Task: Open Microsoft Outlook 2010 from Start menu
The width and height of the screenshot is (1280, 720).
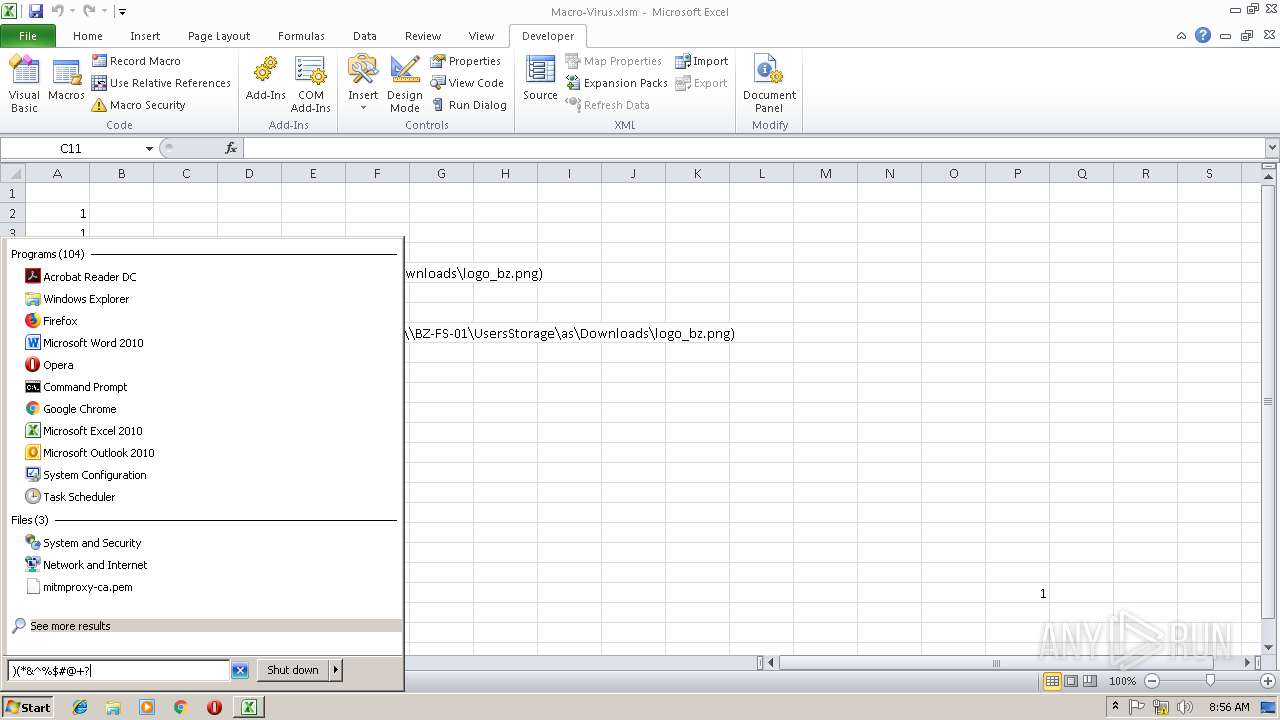Action: 91,453
